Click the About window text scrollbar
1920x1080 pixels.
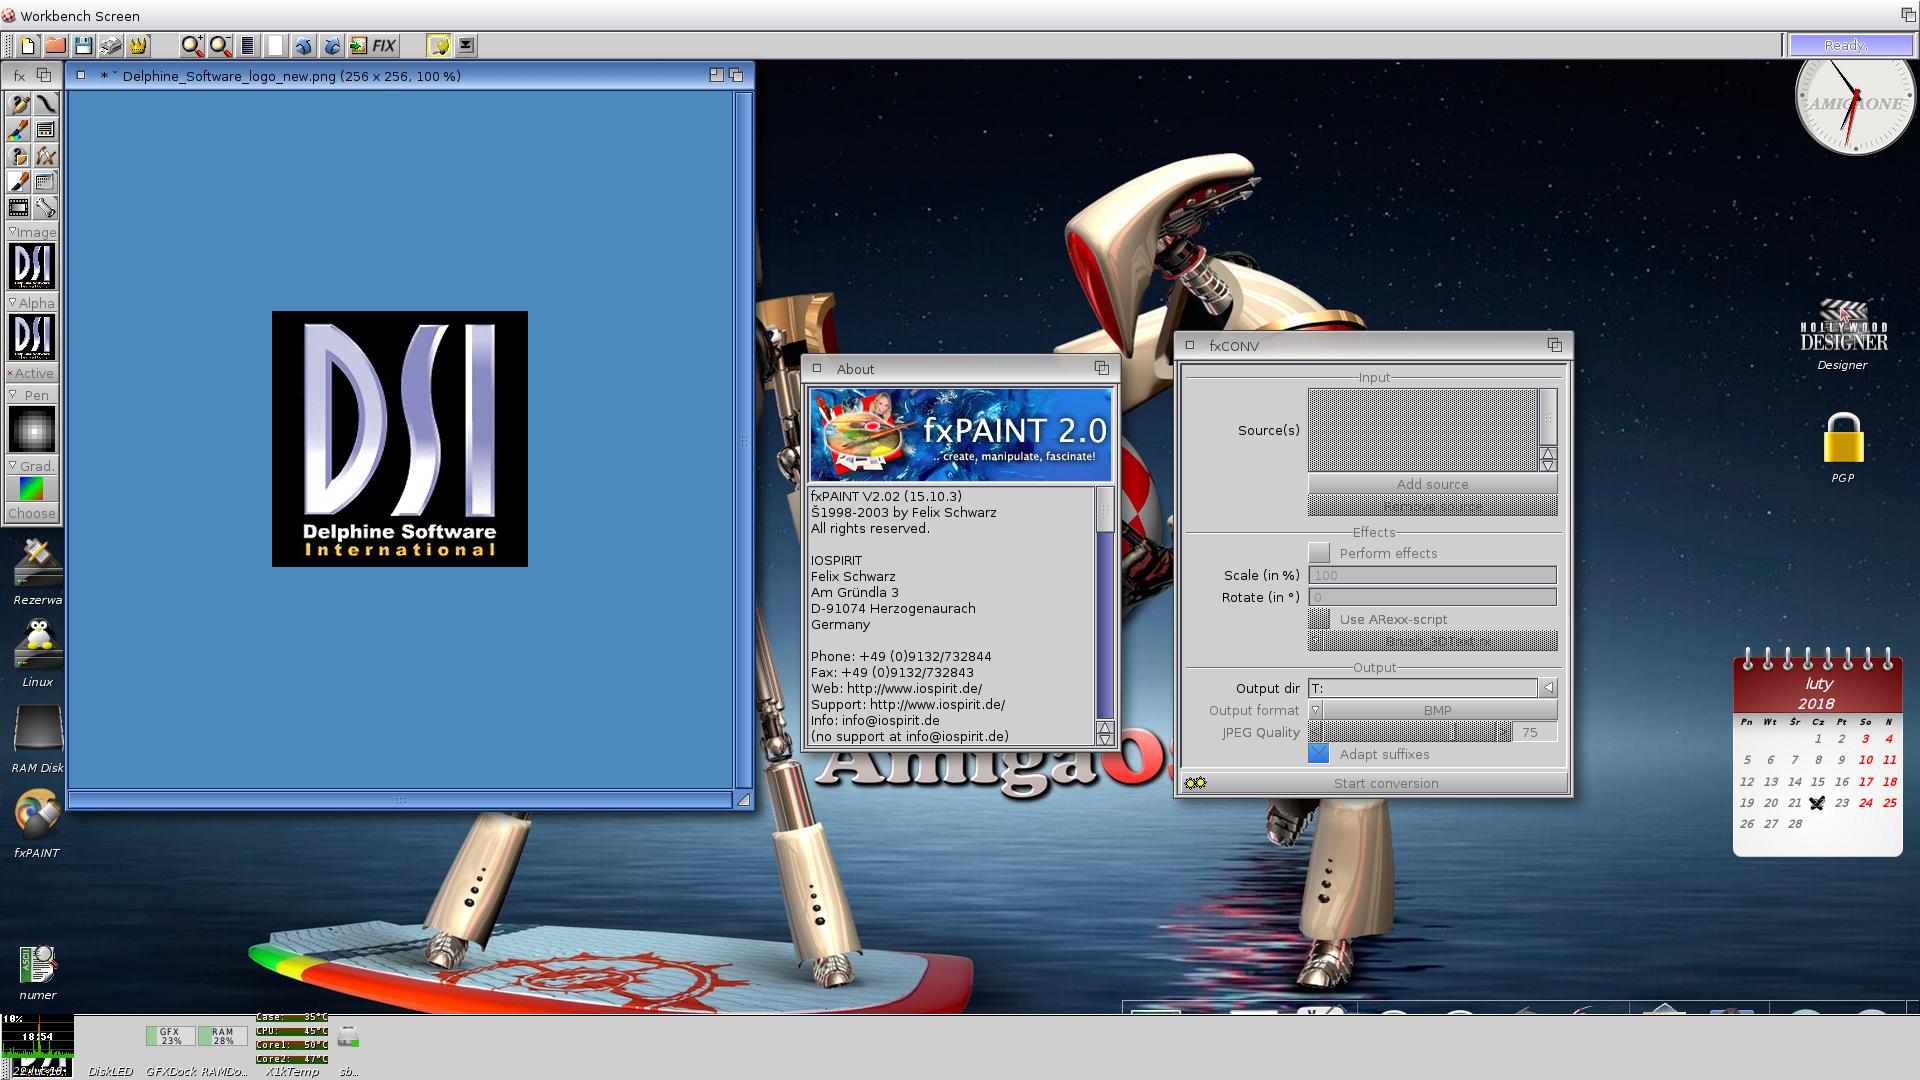pyautogui.click(x=1105, y=603)
